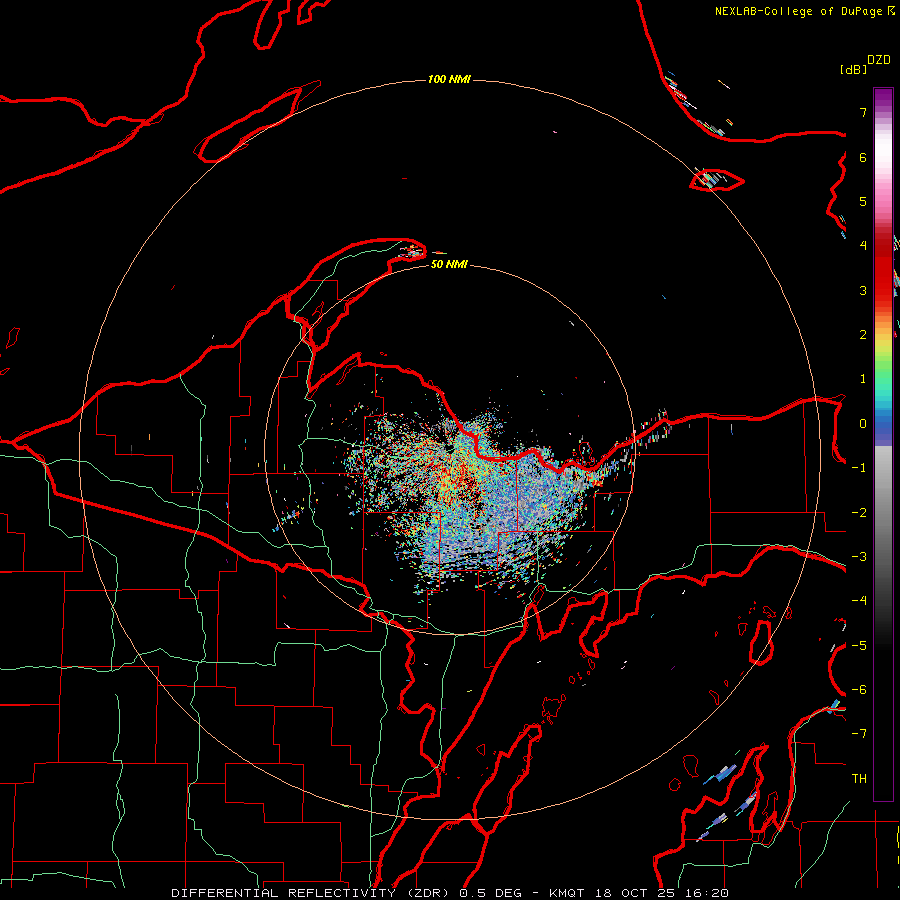Click the -5 value on the dB scale

pos(859,646)
